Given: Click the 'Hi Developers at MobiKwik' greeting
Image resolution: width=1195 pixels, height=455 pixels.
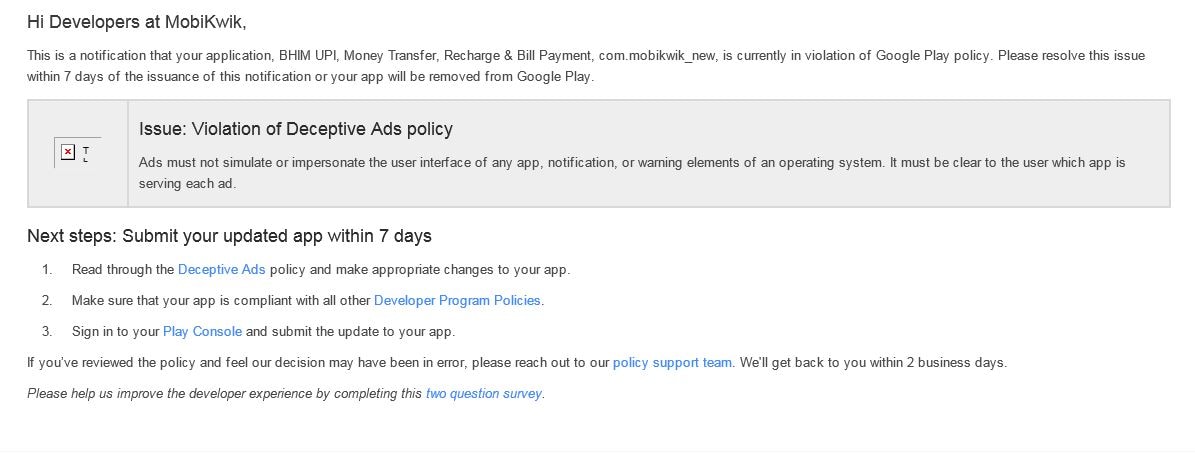Looking at the screenshot, I should point(136,21).
